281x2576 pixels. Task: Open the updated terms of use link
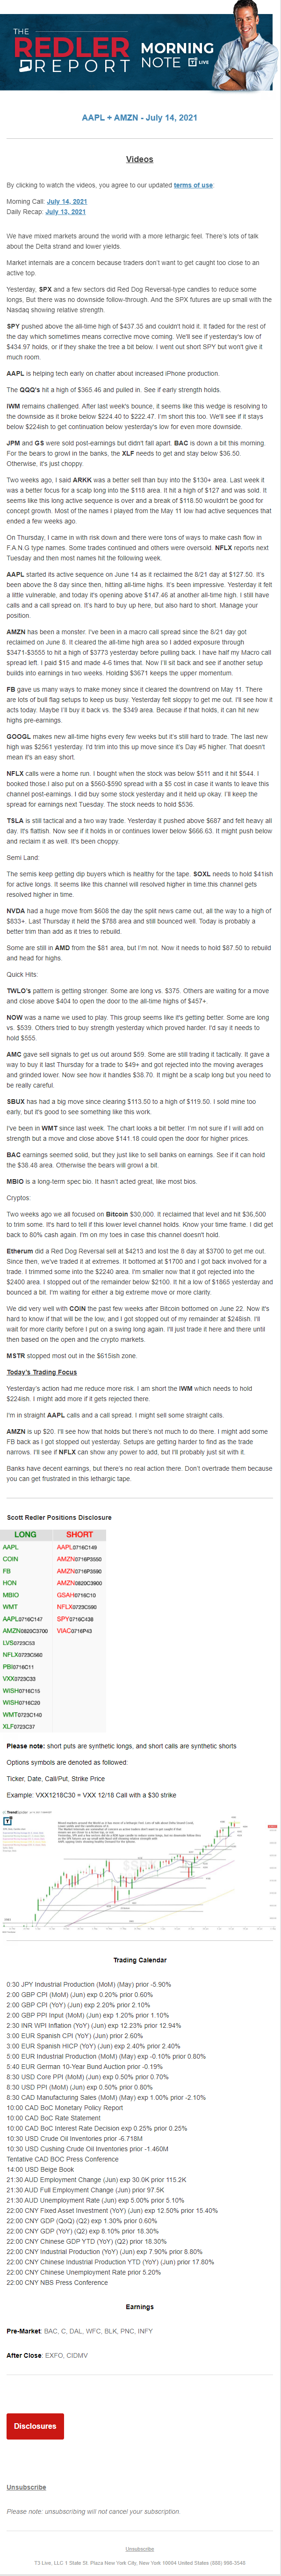coord(193,185)
